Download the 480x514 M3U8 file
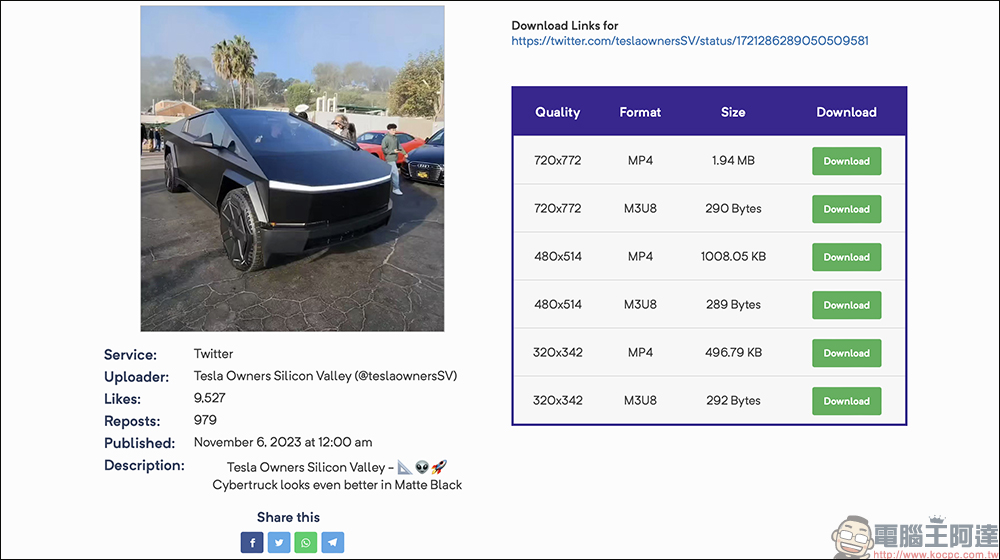This screenshot has height=560, width=1000. point(846,305)
